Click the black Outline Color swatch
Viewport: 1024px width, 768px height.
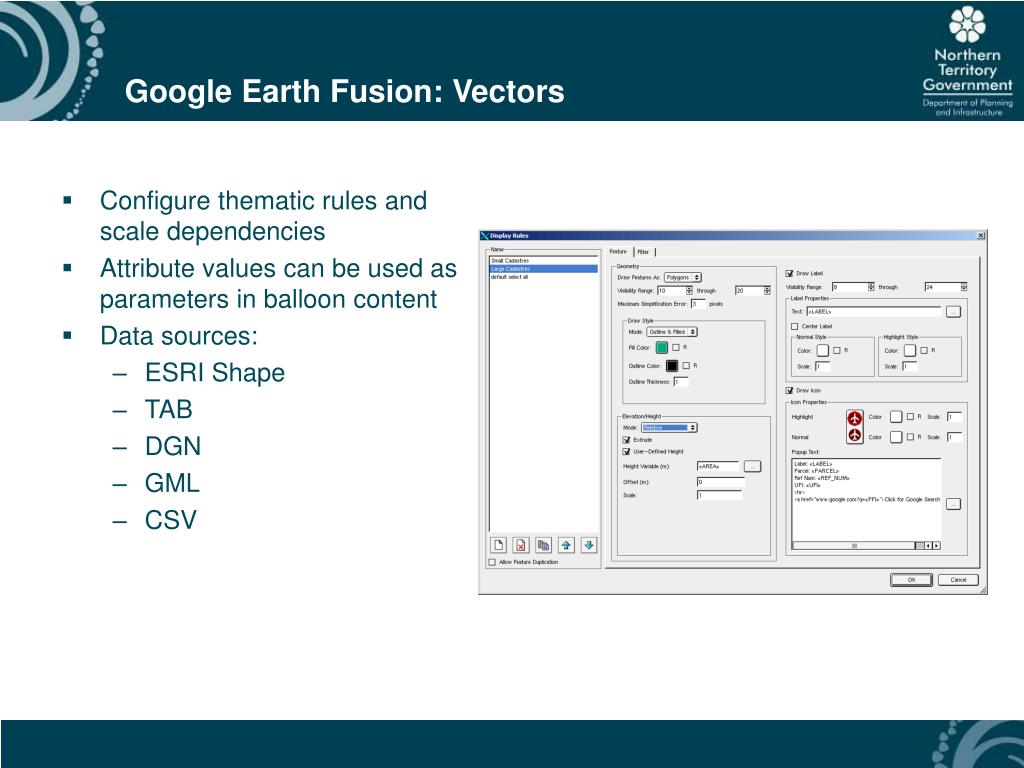(x=672, y=366)
